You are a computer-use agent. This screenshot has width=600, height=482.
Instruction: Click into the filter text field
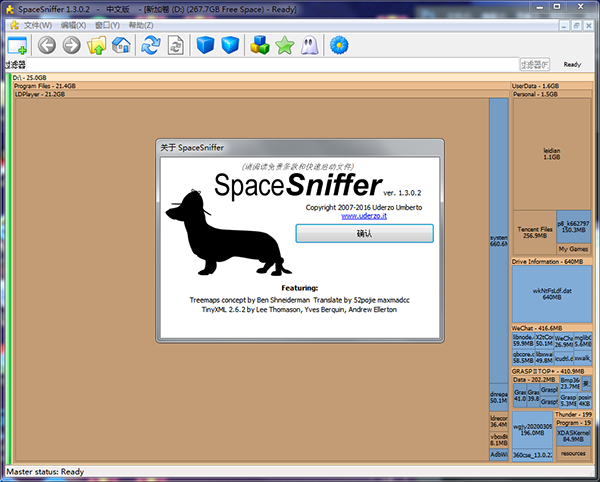272,64
